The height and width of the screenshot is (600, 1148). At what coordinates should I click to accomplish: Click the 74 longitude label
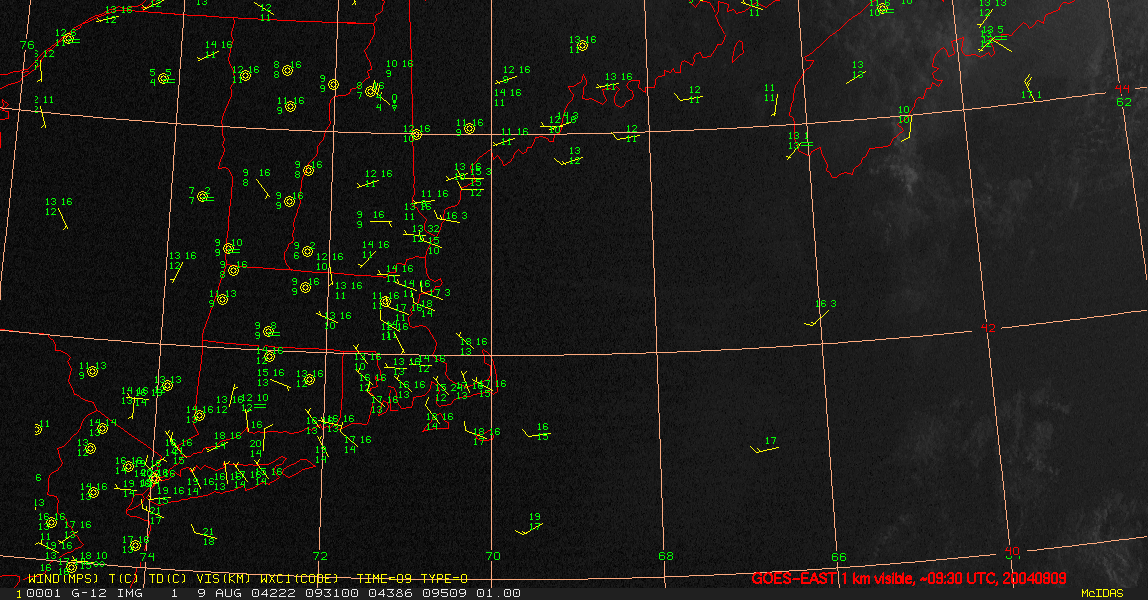pyautogui.click(x=147, y=556)
